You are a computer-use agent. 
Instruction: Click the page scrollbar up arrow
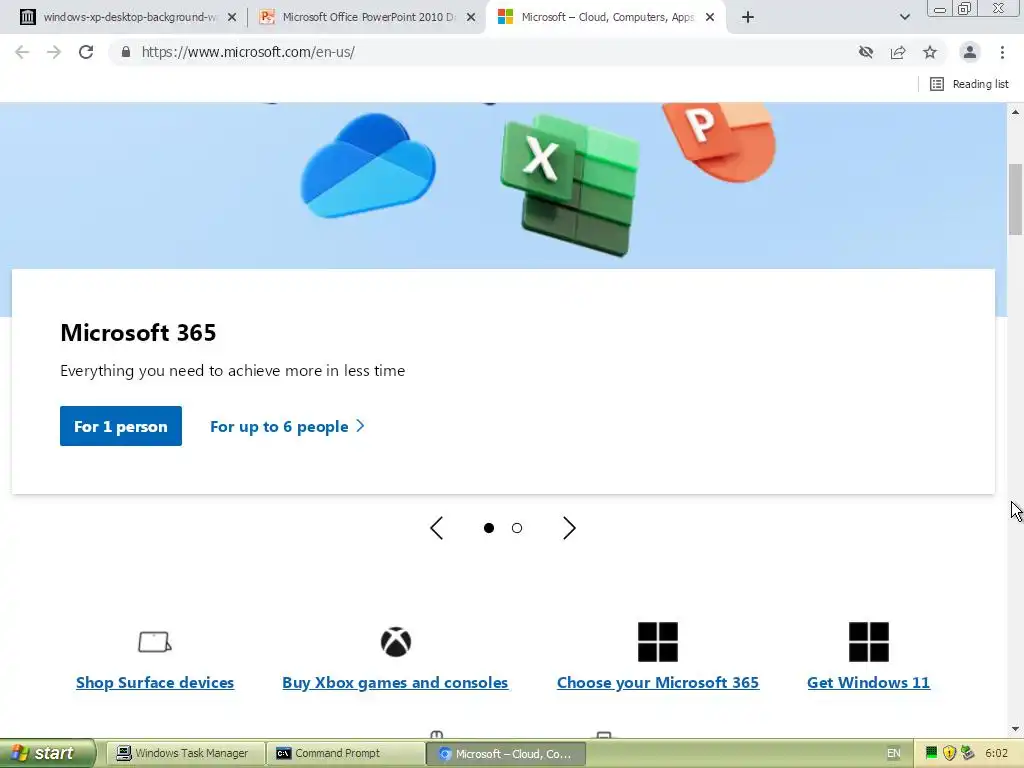click(1016, 112)
